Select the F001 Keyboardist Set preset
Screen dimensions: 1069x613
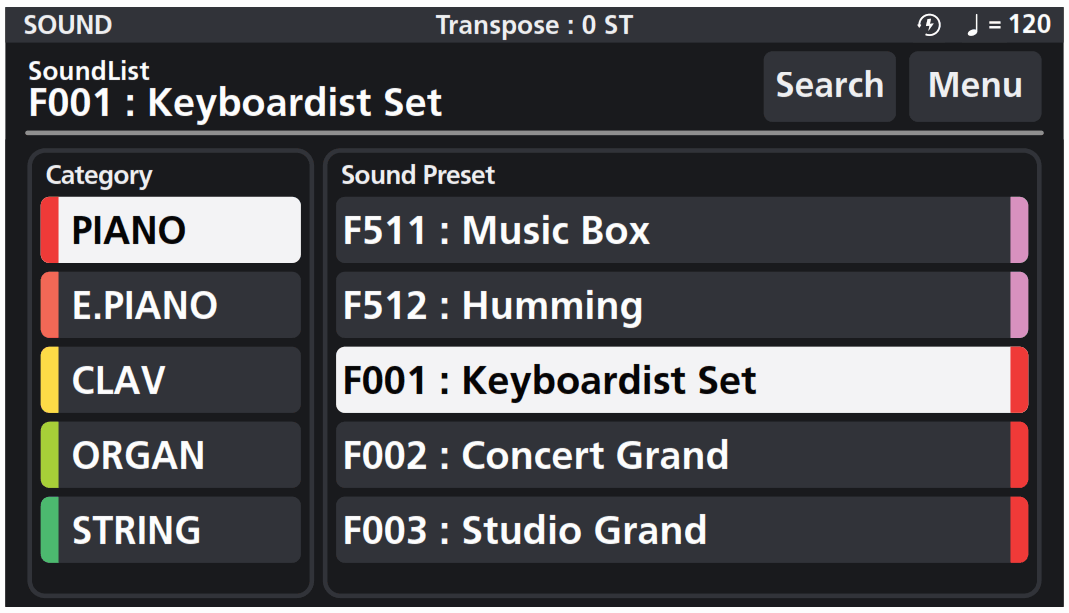pos(680,380)
